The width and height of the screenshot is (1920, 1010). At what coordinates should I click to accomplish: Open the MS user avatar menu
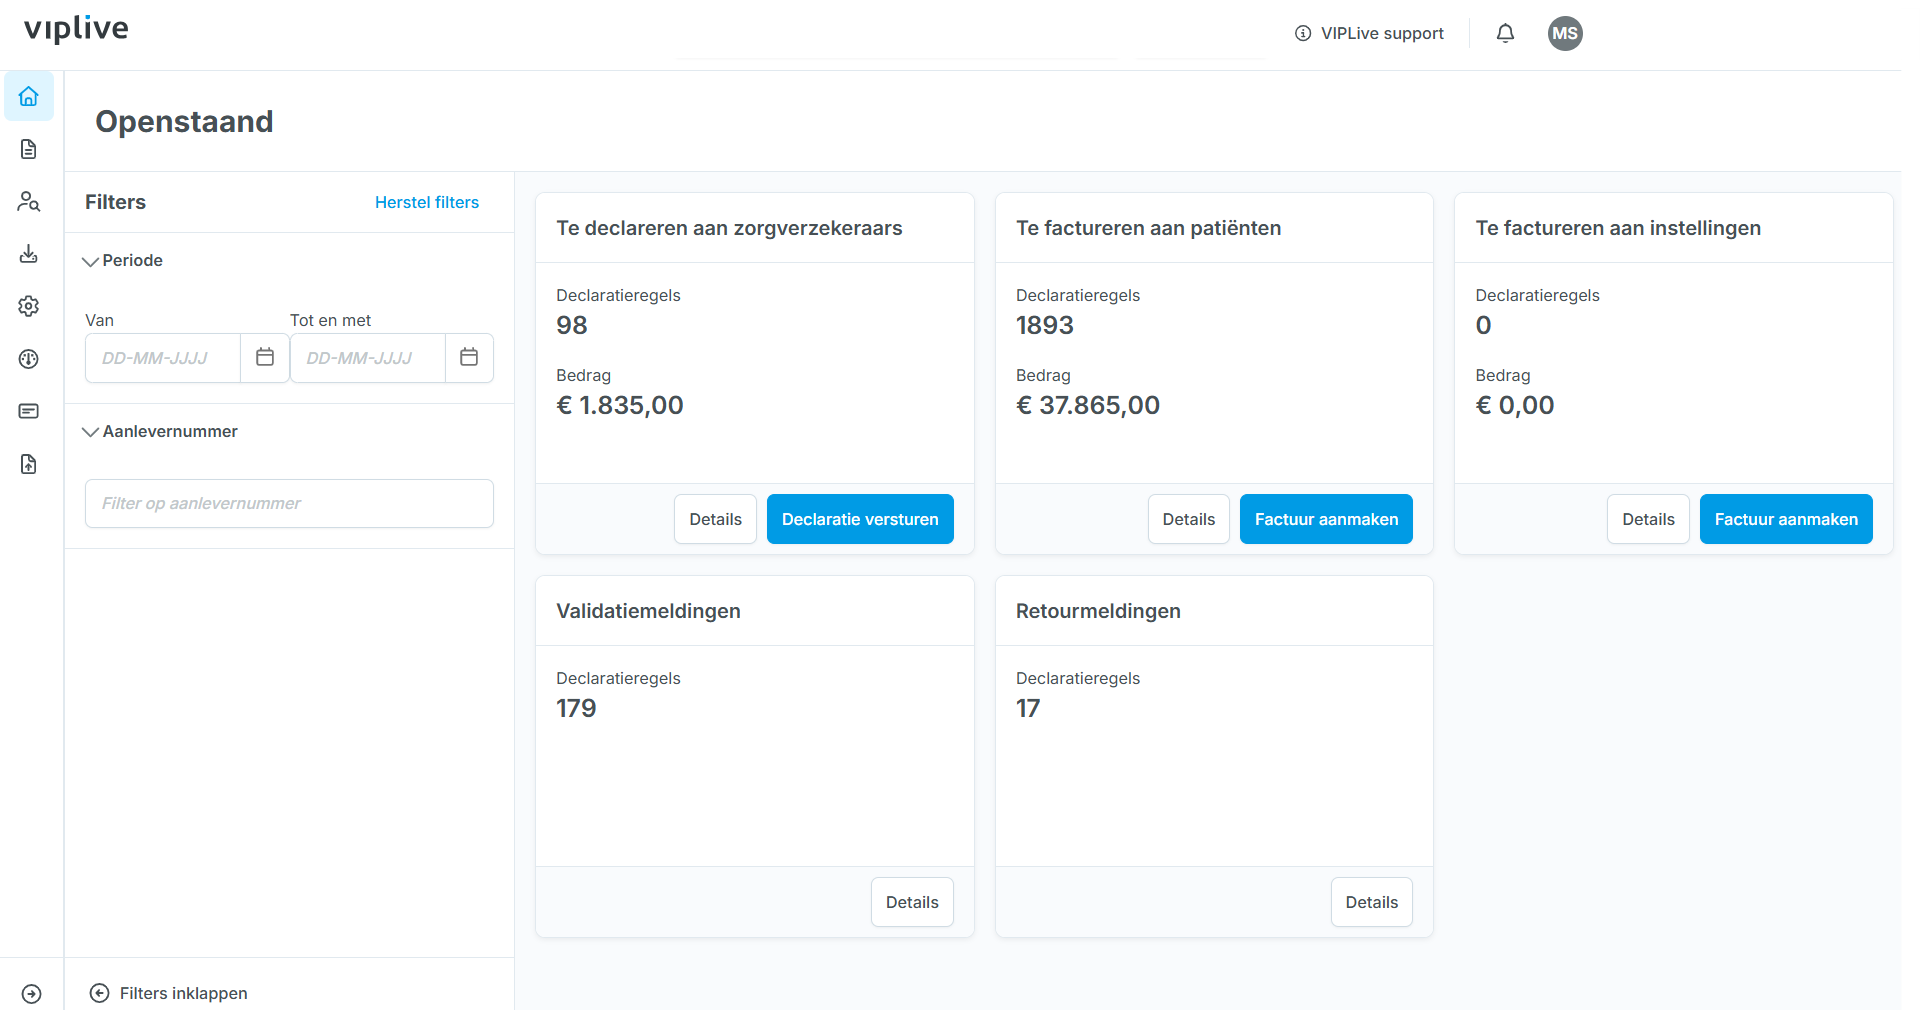pyautogui.click(x=1565, y=33)
